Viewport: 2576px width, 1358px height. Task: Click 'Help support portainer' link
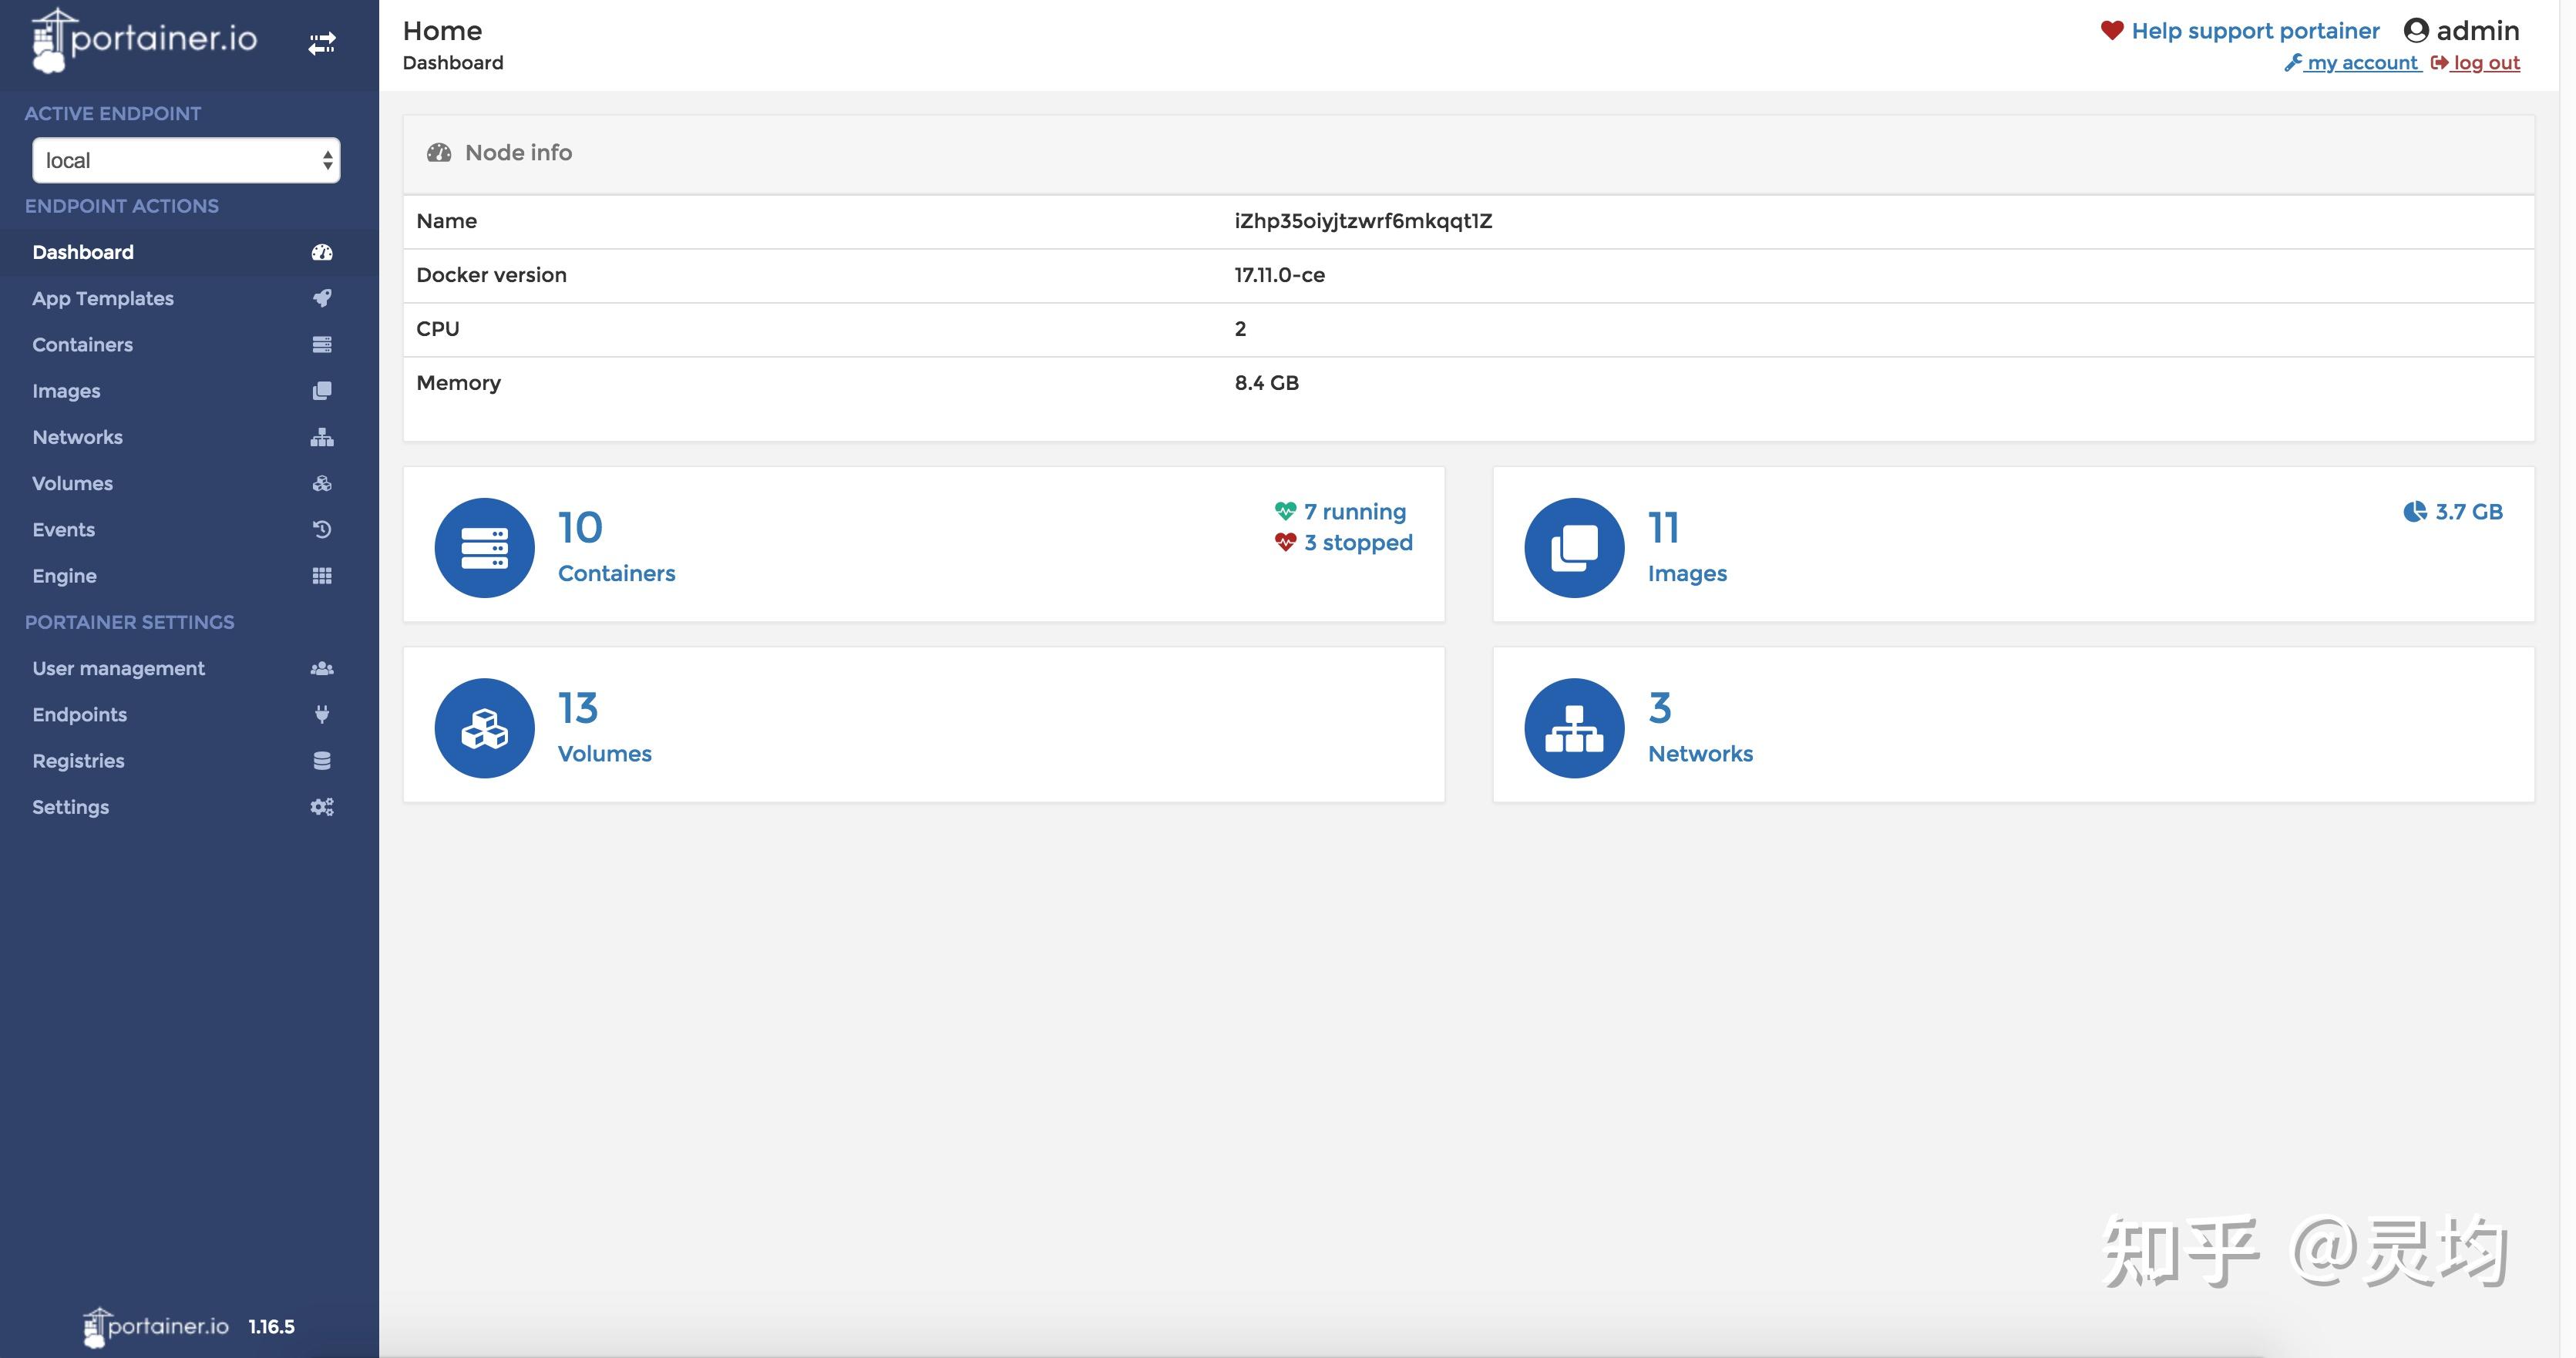[2254, 31]
